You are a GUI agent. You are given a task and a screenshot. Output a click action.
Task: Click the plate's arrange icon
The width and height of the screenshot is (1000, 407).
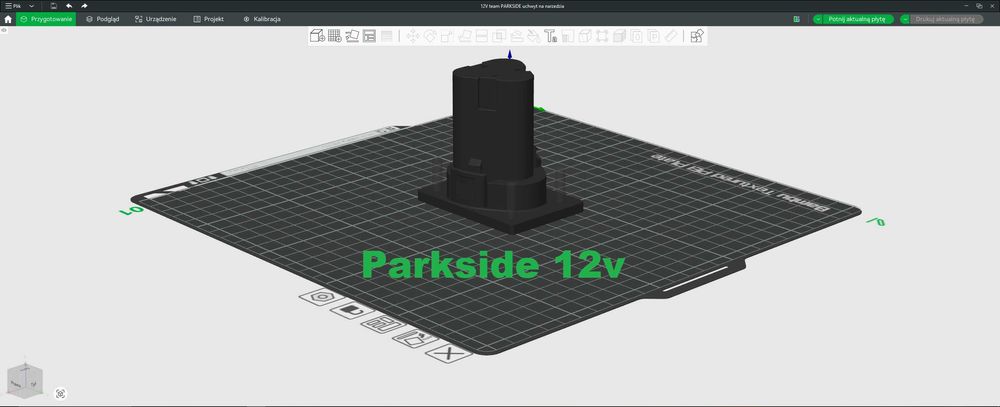383,324
